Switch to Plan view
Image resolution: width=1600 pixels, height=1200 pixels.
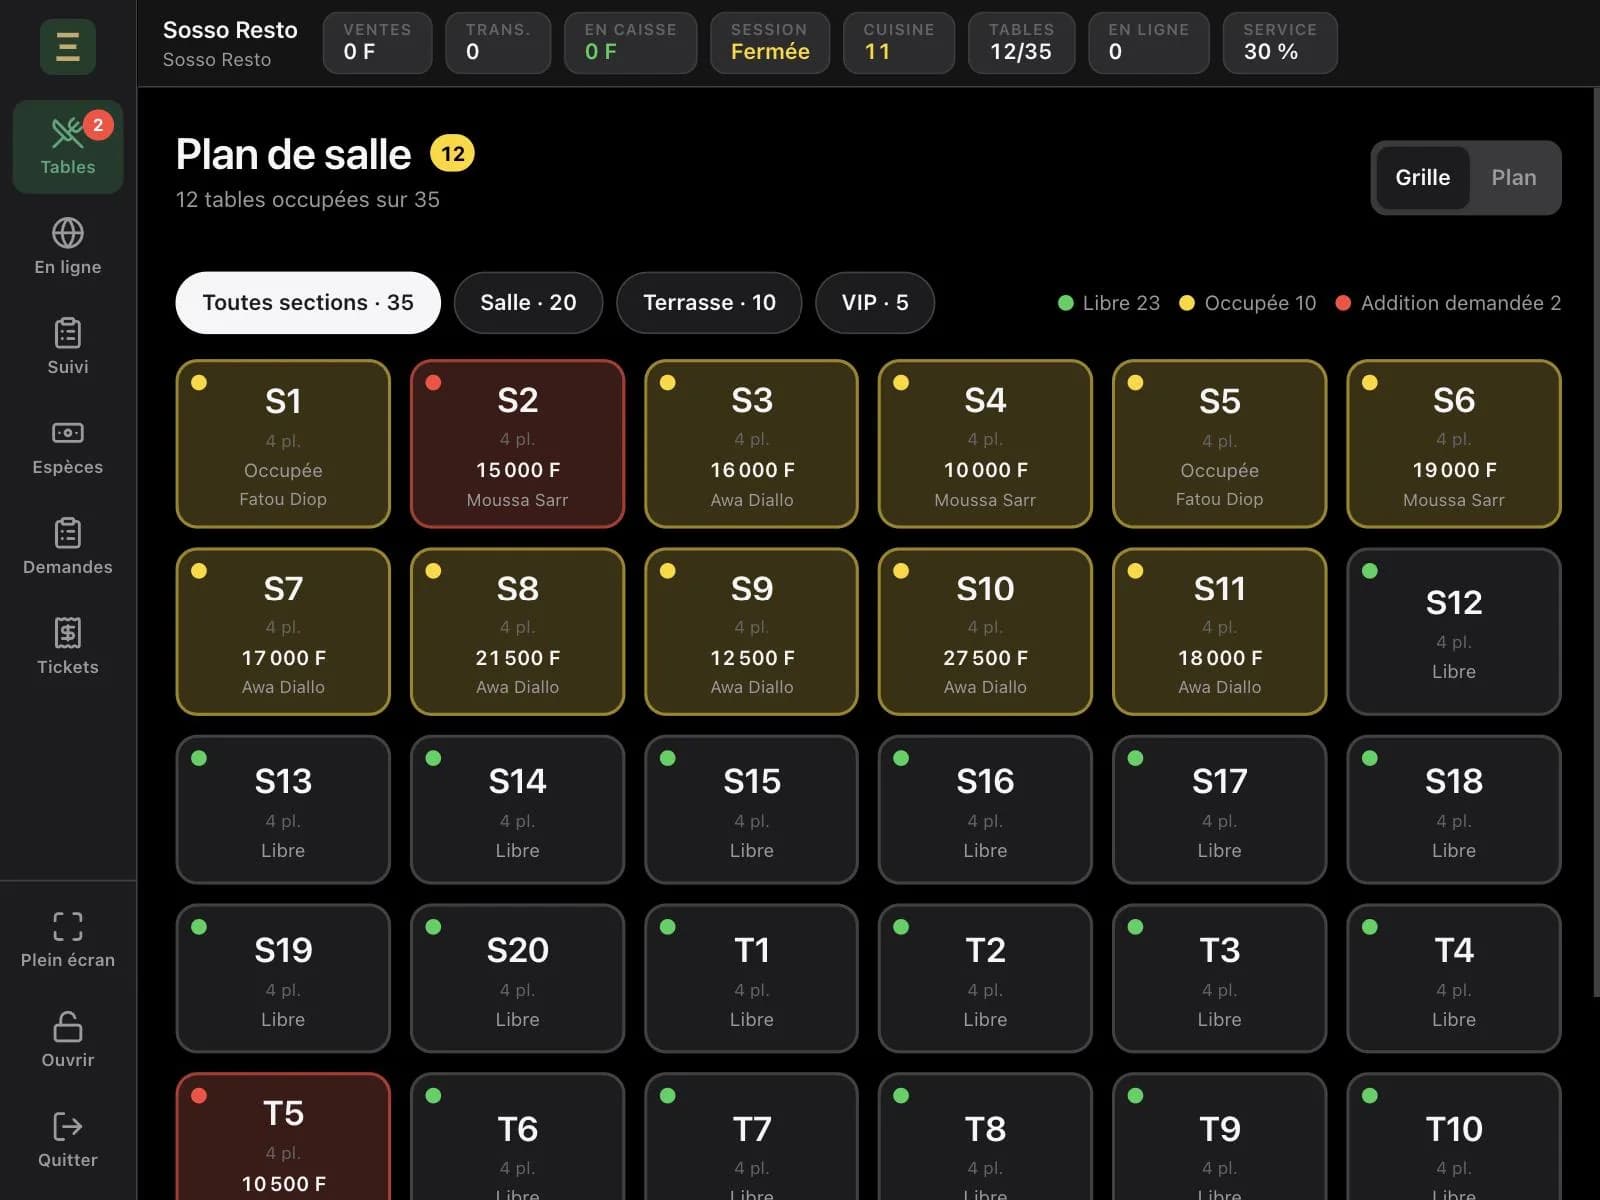pos(1513,178)
